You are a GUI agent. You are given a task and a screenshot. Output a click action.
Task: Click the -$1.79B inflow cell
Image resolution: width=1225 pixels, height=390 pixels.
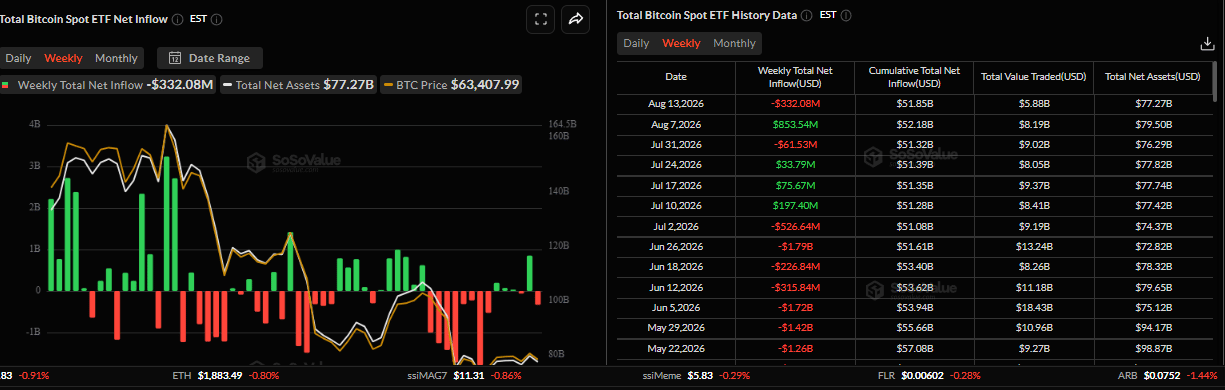tap(796, 246)
